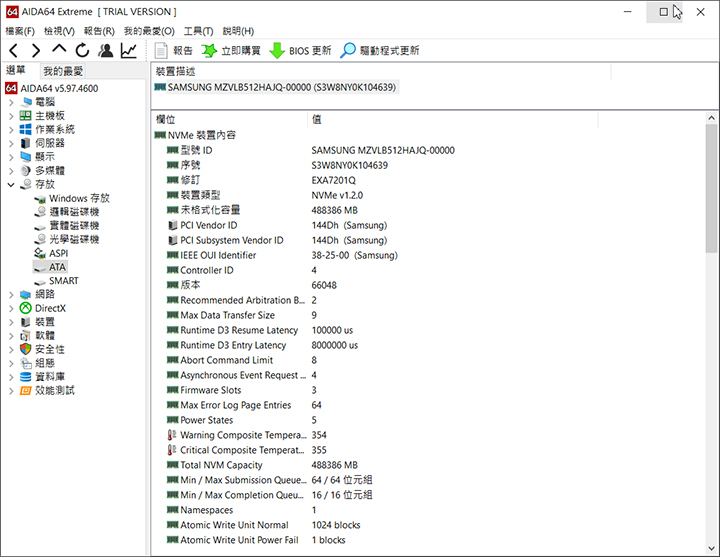Refresh the page with the circular arrow

(x=82, y=50)
